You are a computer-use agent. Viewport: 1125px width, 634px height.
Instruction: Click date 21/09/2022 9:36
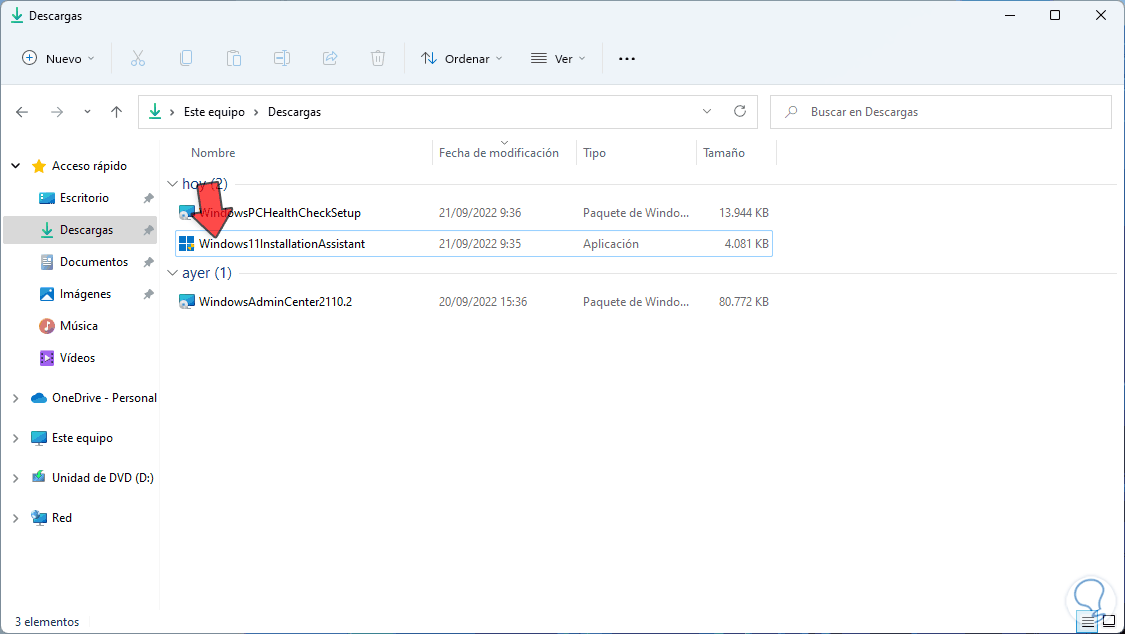(480, 213)
